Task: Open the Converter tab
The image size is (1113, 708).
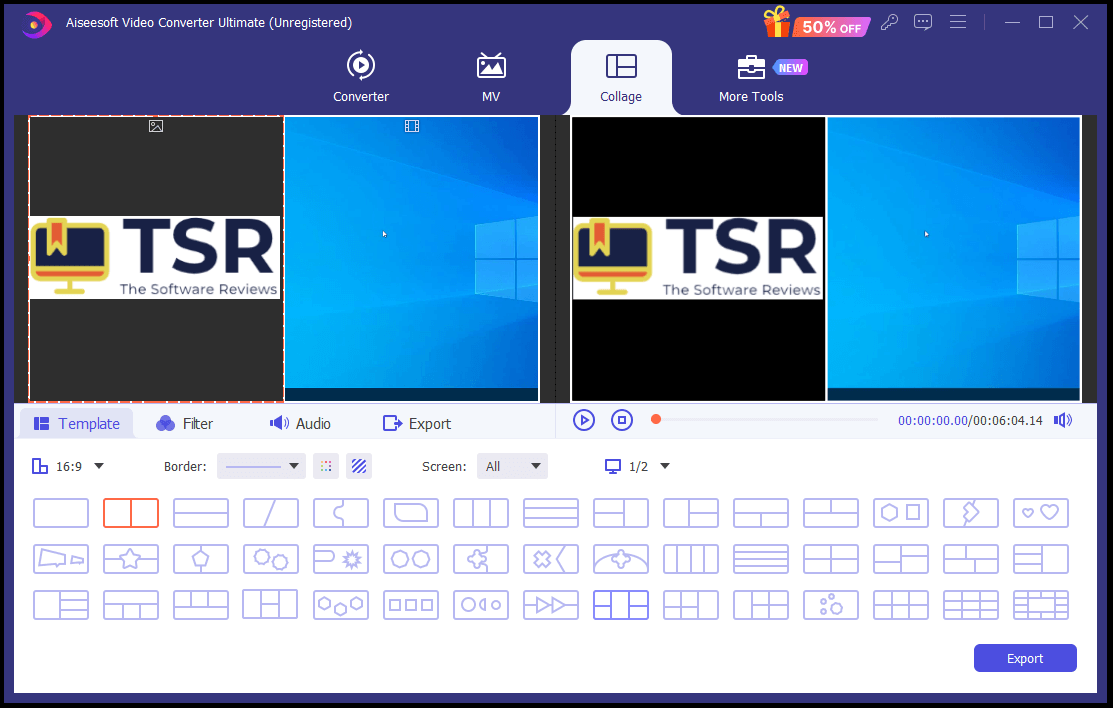Action: pos(361,77)
